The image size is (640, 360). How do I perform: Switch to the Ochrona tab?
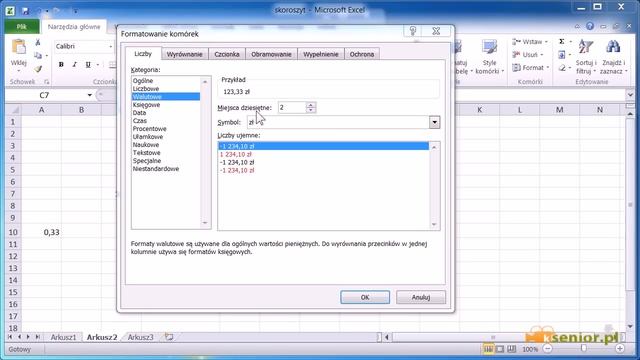click(x=362, y=54)
